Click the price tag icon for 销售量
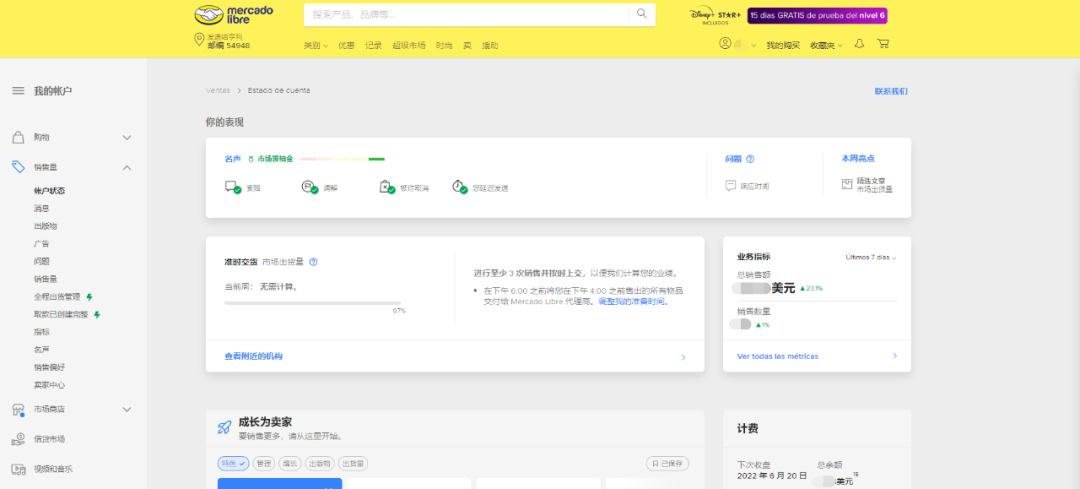 click(19, 167)
